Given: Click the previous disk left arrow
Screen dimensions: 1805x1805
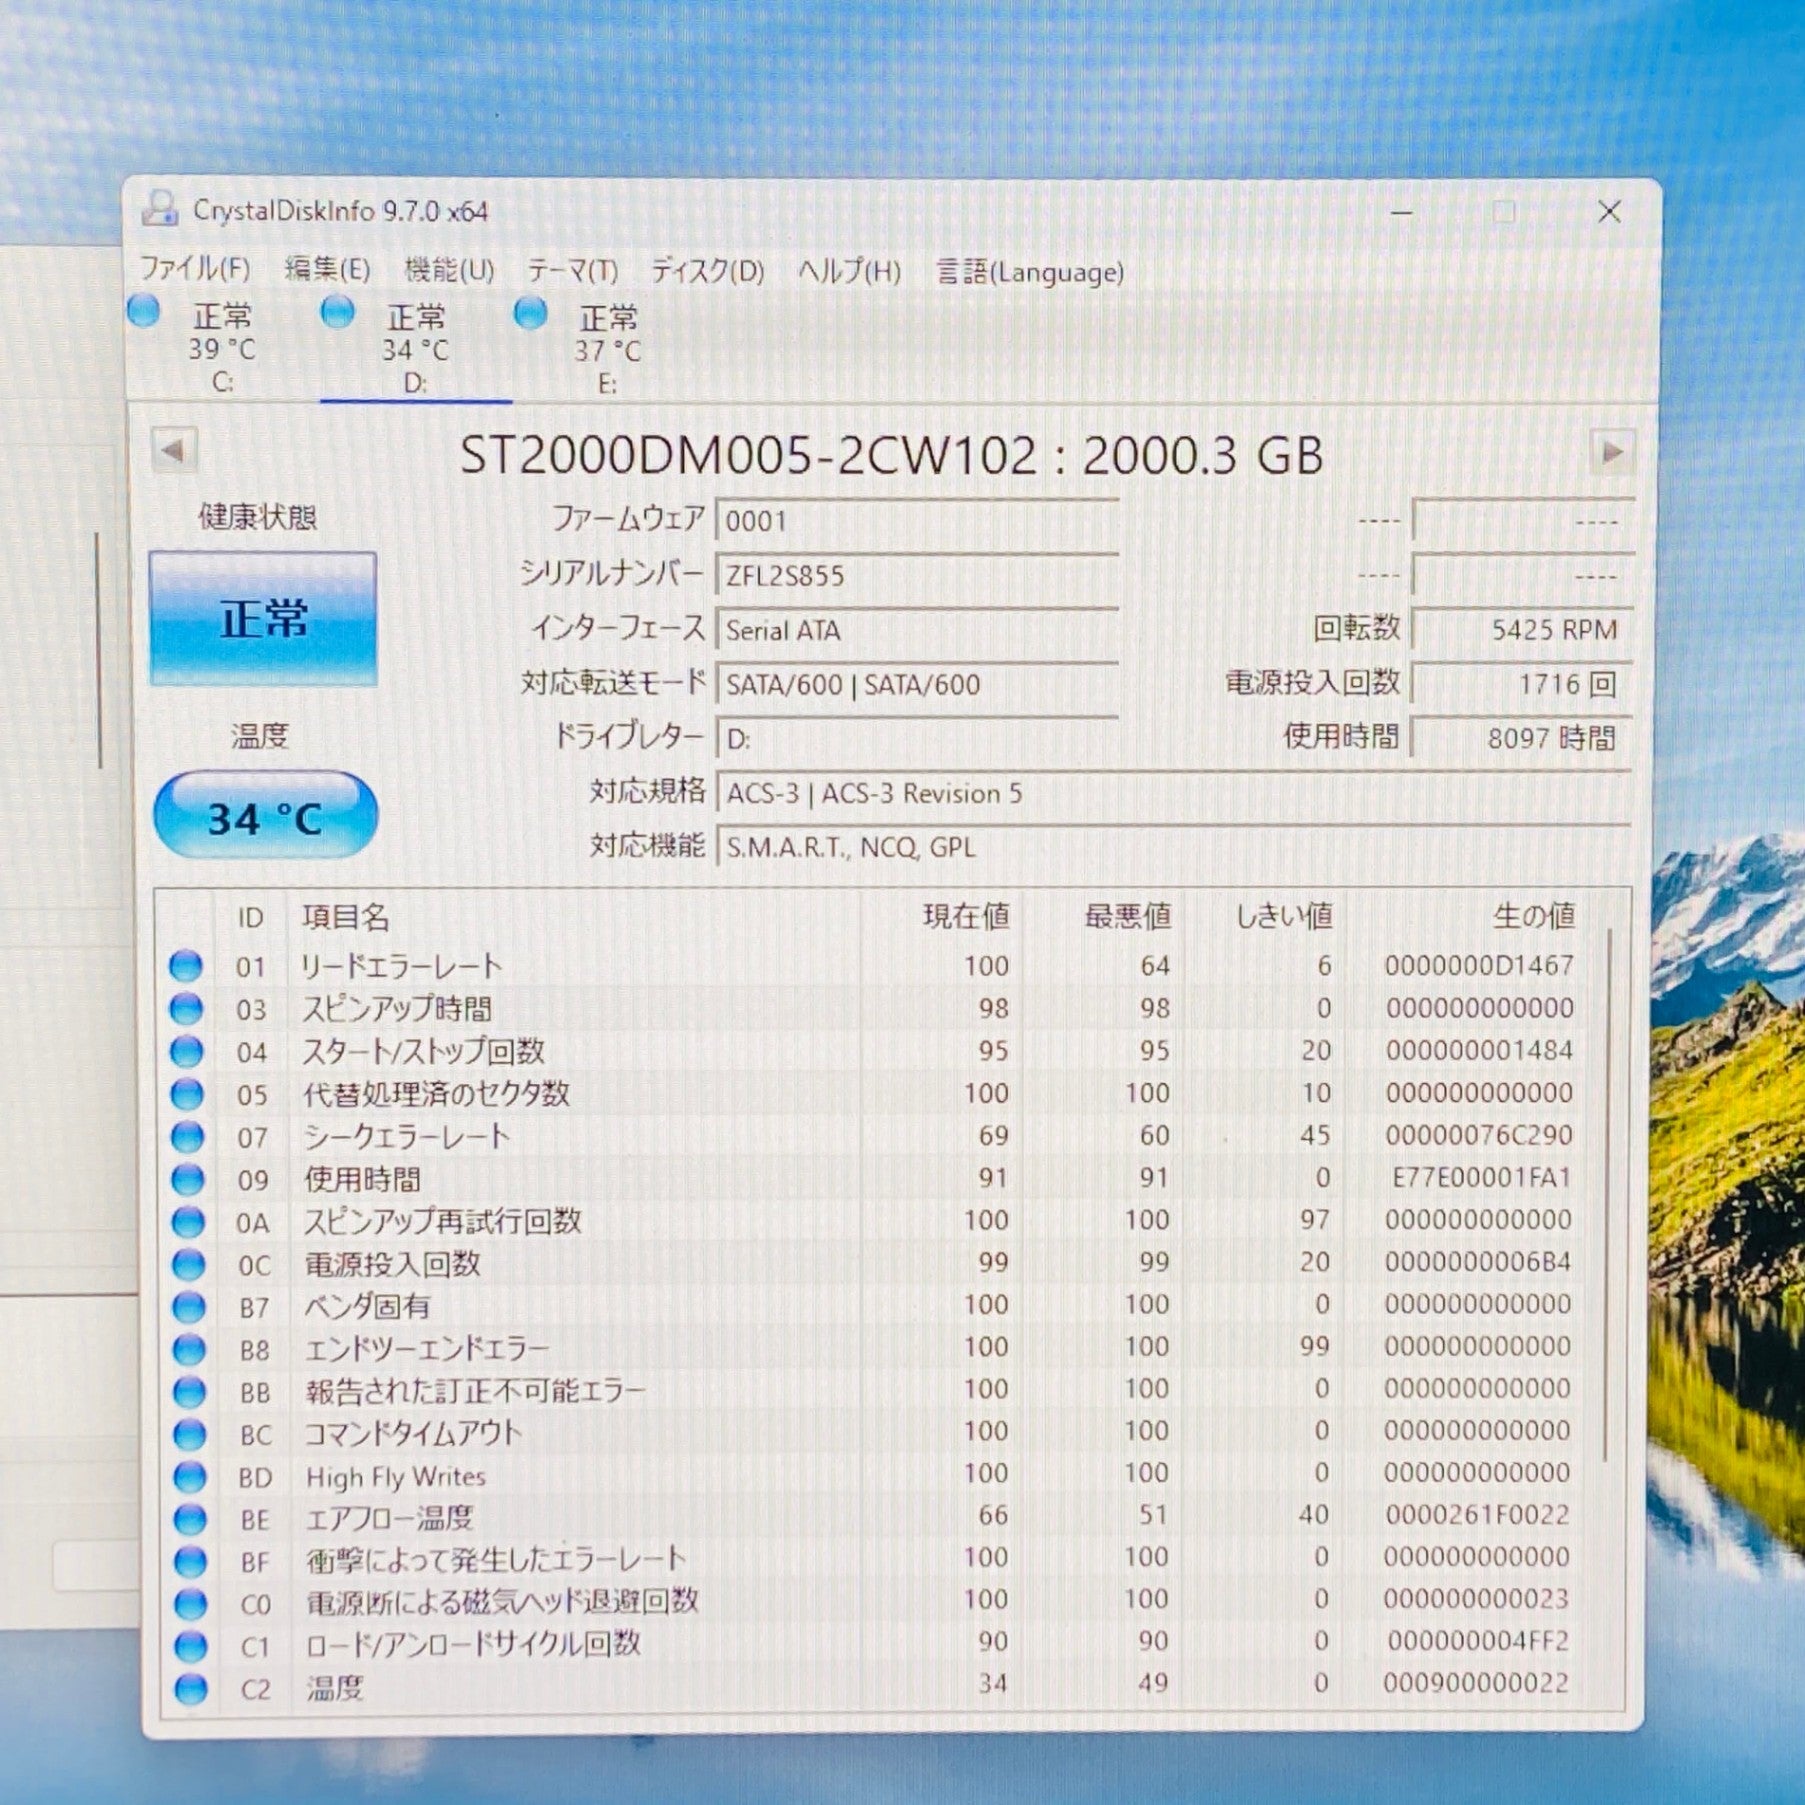Looking at the screenshot, I should tap(173, 451).
